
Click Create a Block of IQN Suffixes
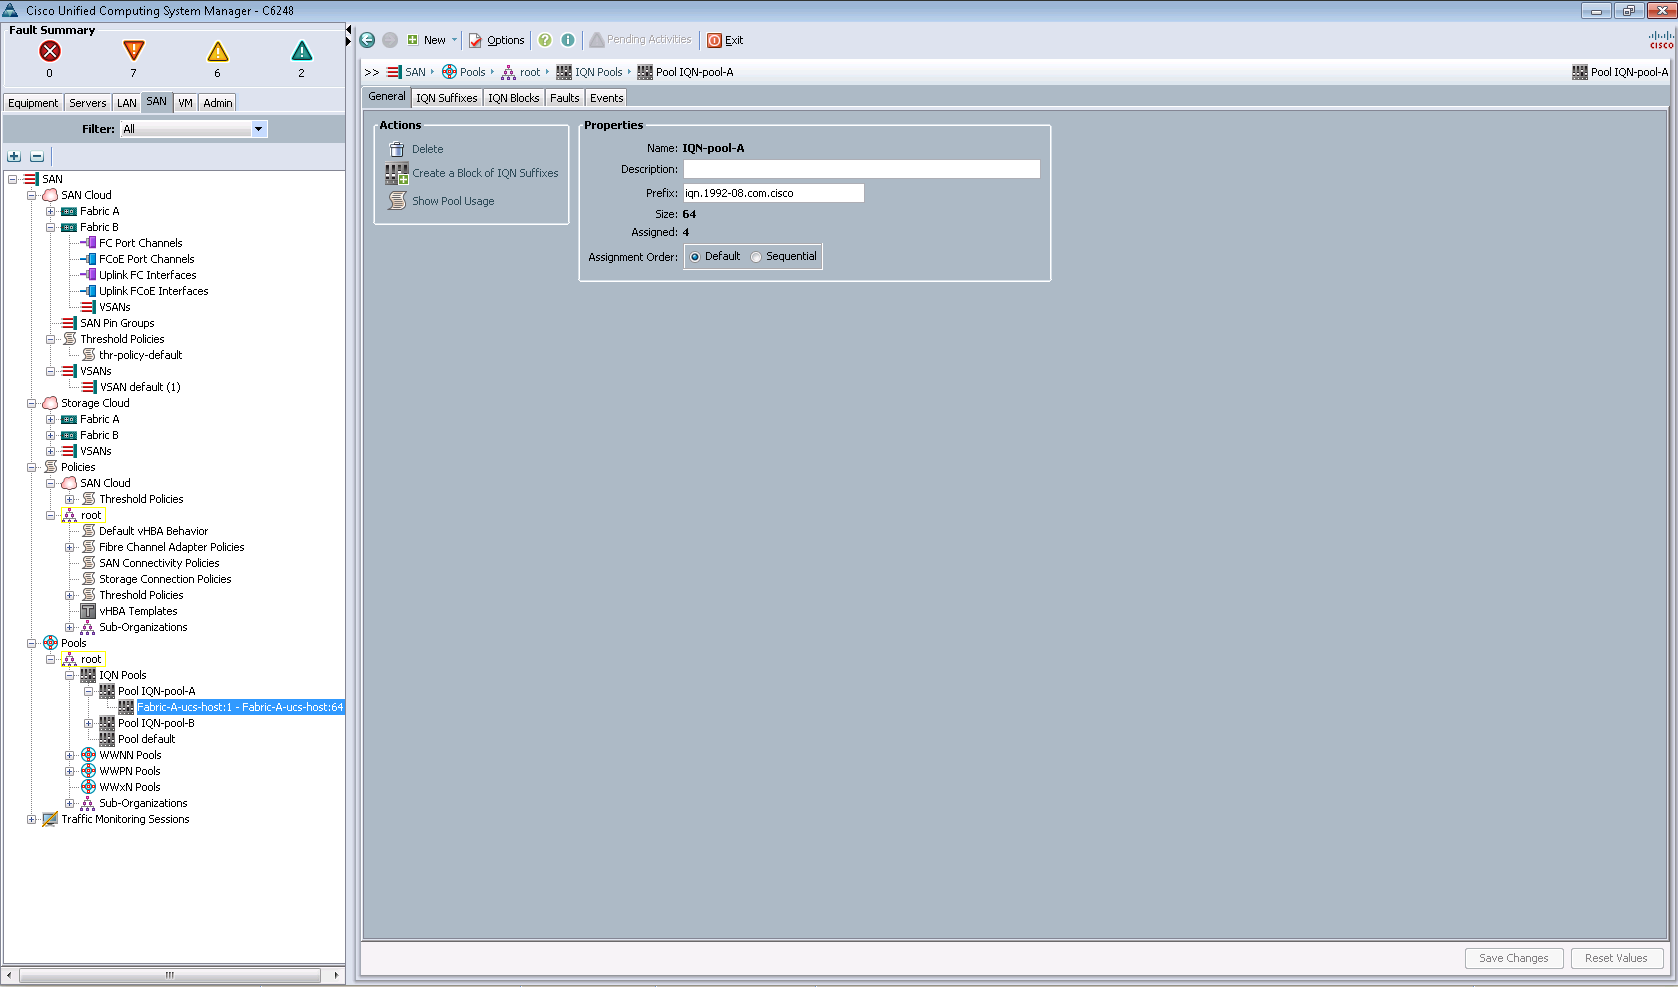(x=485, y=173)
